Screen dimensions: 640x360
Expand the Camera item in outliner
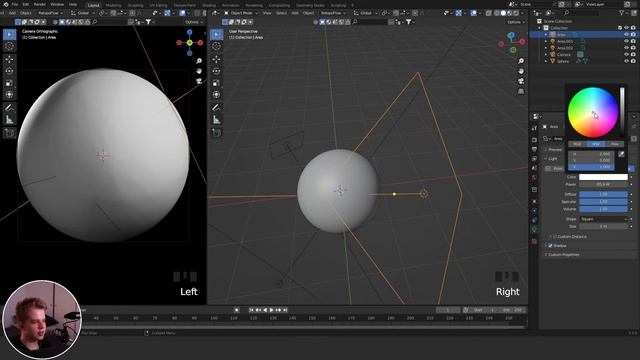tap(546, 54)
